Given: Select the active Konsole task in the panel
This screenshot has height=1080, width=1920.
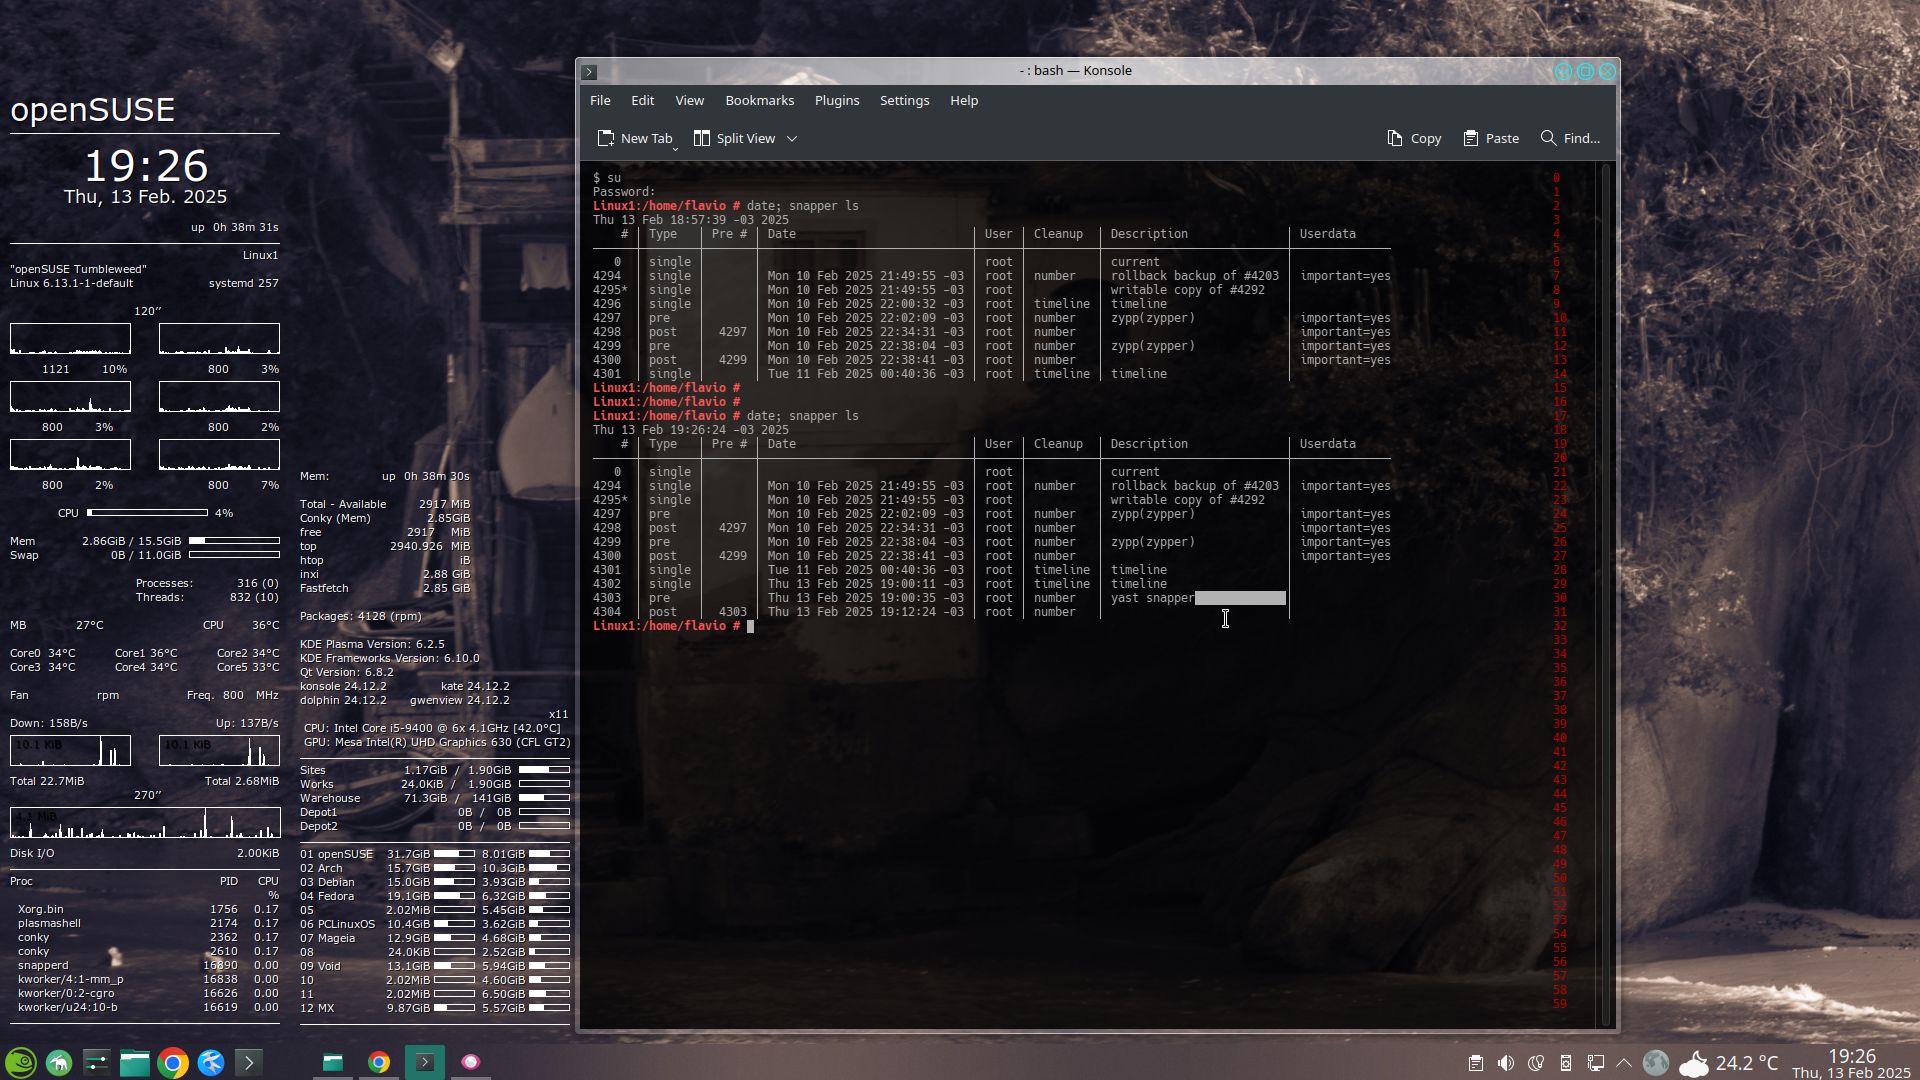Looking at the screenshot, I should (425, 1062).
